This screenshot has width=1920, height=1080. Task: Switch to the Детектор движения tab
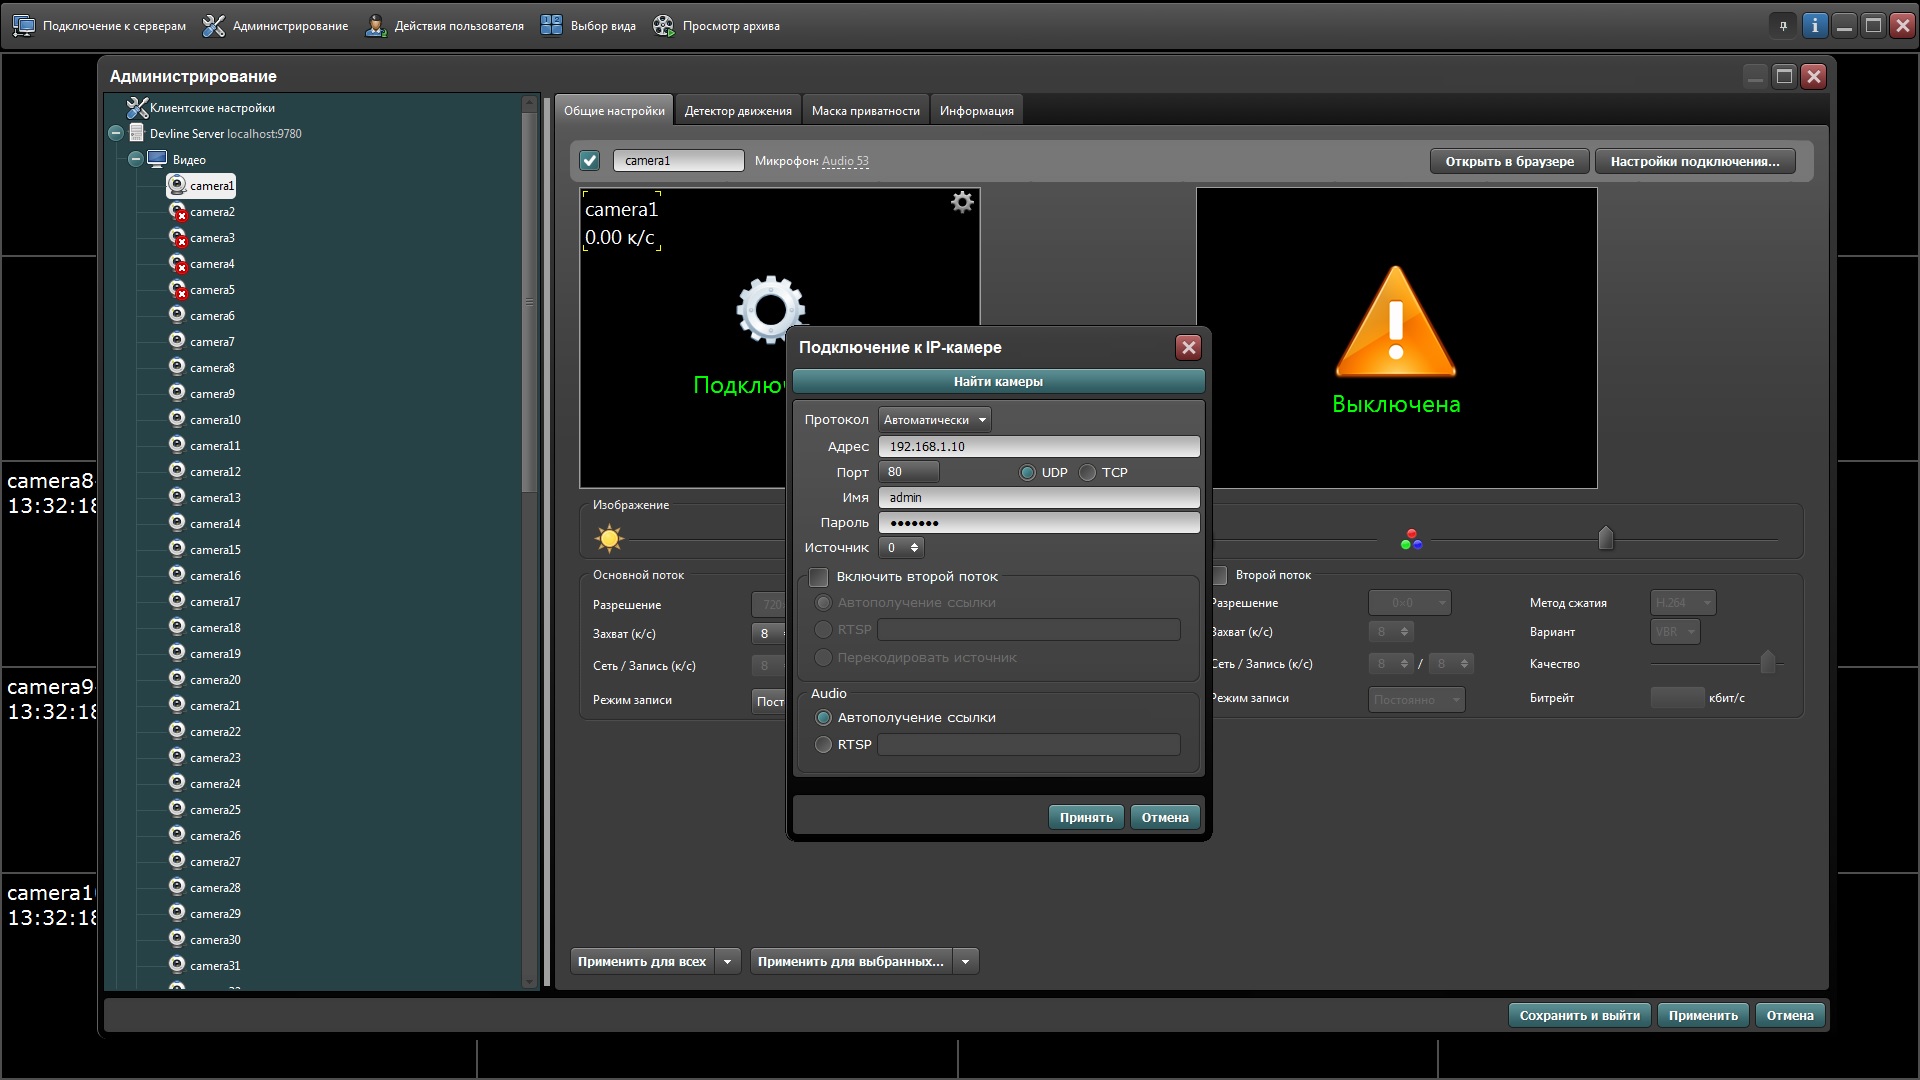pyautogui.click(x=738, y=111)
